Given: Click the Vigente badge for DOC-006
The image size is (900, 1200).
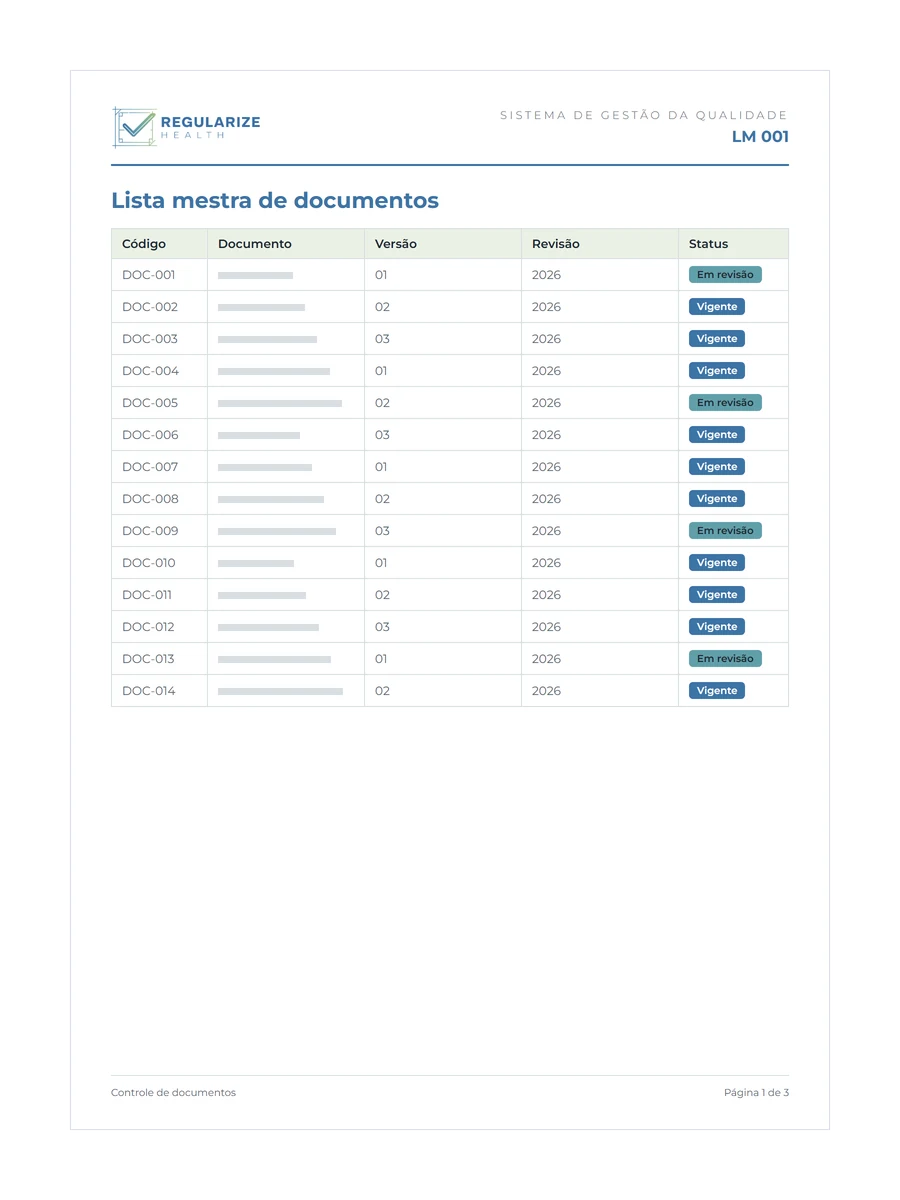Looking at the screenshot, I should (x=717, y=435).
